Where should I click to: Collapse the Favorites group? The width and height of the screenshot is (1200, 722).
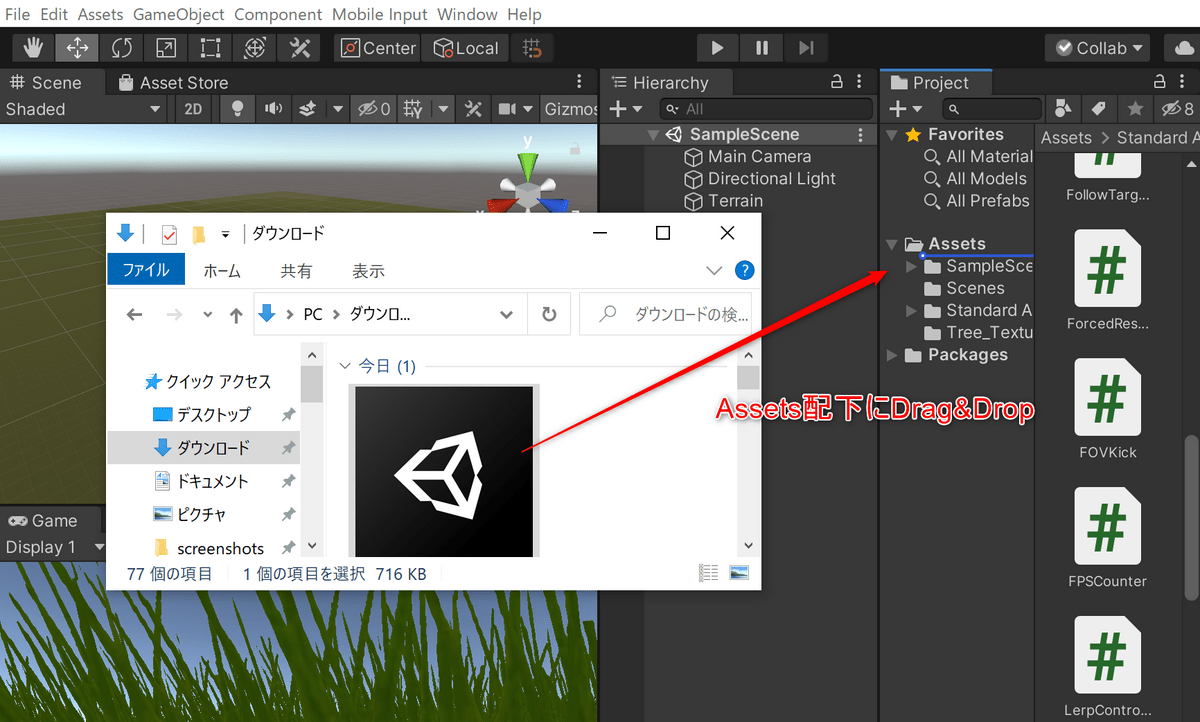(x=892, y=135)
